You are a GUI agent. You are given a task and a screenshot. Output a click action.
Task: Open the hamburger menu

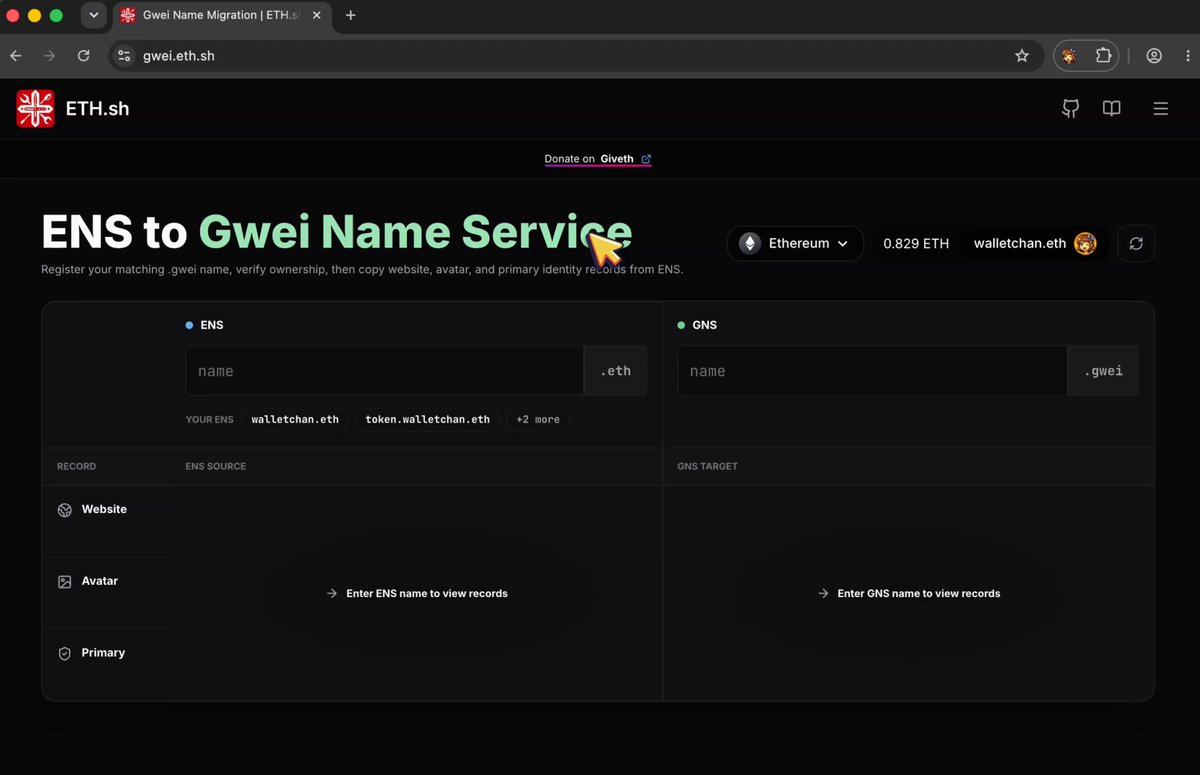(x=1160, y=109)
